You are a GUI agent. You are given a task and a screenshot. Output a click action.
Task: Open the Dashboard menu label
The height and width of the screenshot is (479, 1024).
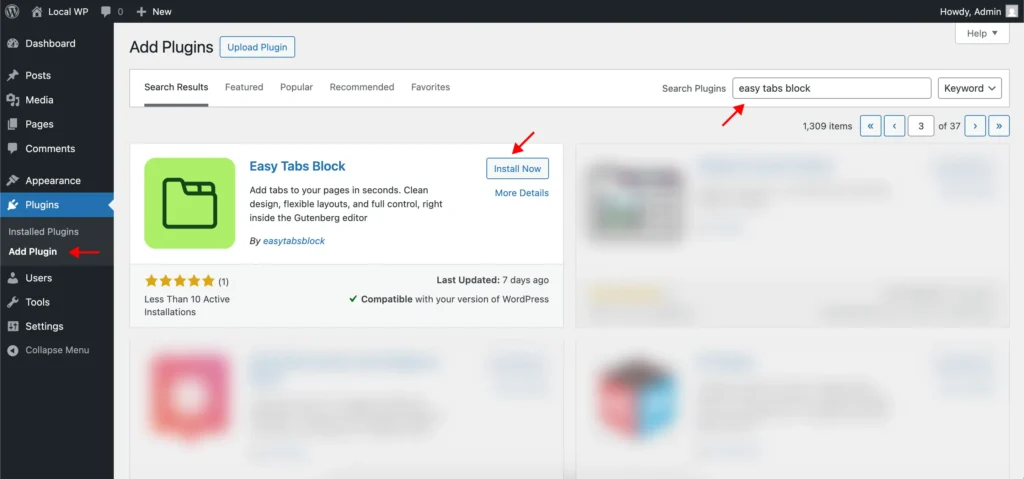(50, 44)
